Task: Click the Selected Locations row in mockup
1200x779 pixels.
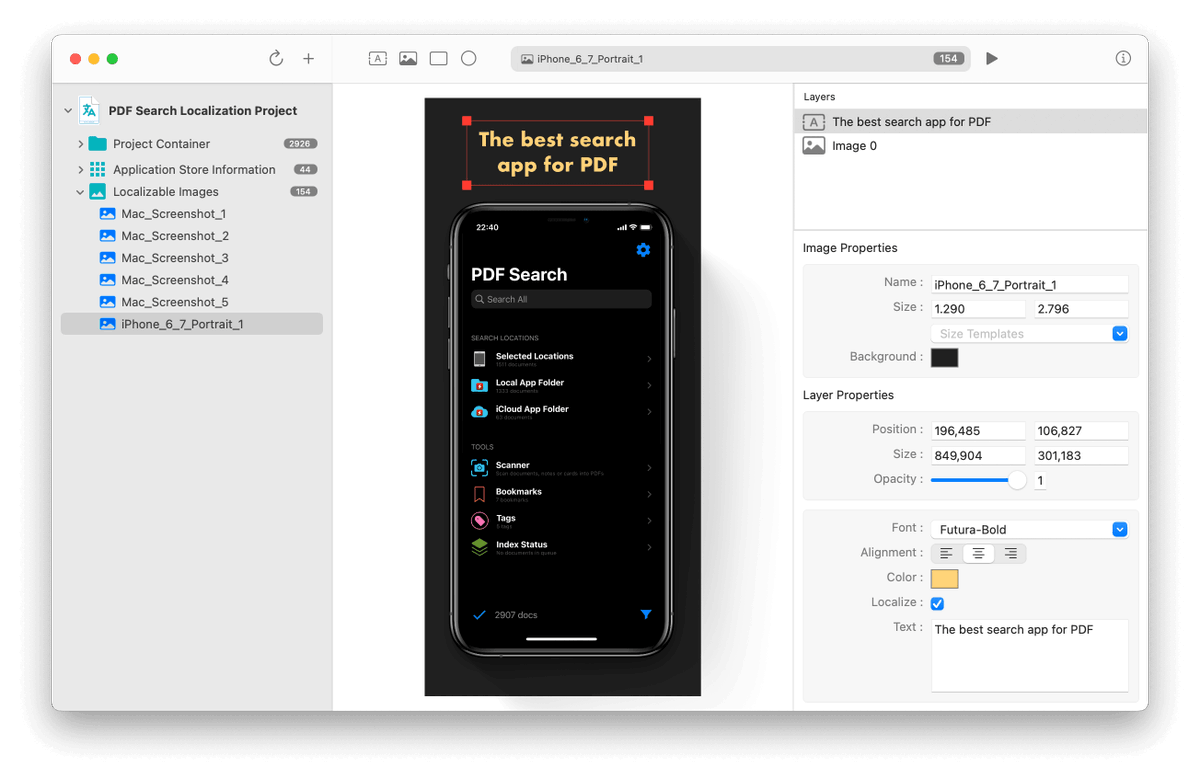Action: click(x=562, y=359)
